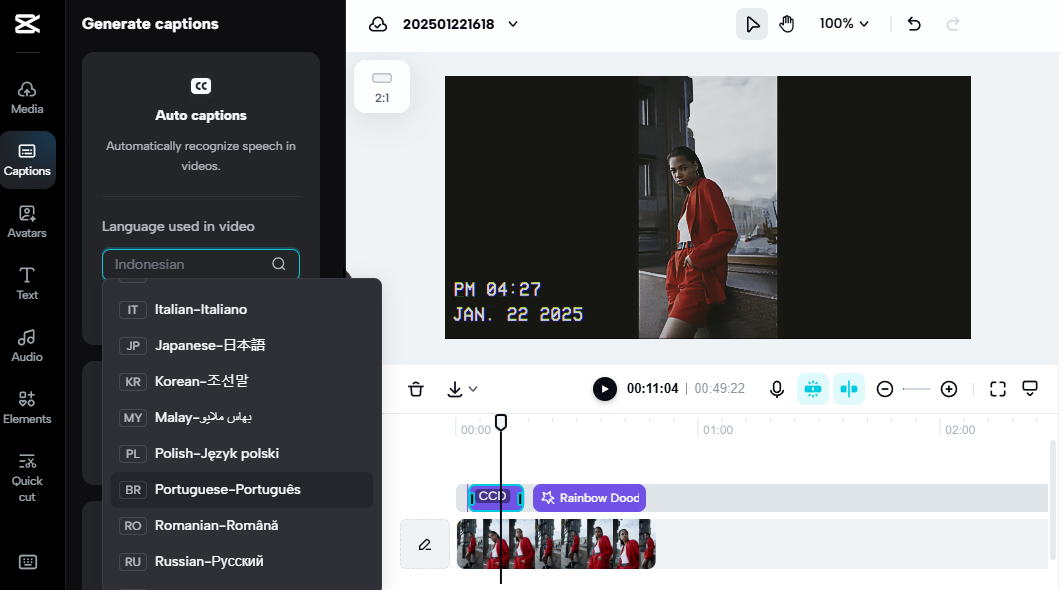Zoom in the timeline with plus
The height and width of the screenshot is (590, 1063).
(949, 389)
